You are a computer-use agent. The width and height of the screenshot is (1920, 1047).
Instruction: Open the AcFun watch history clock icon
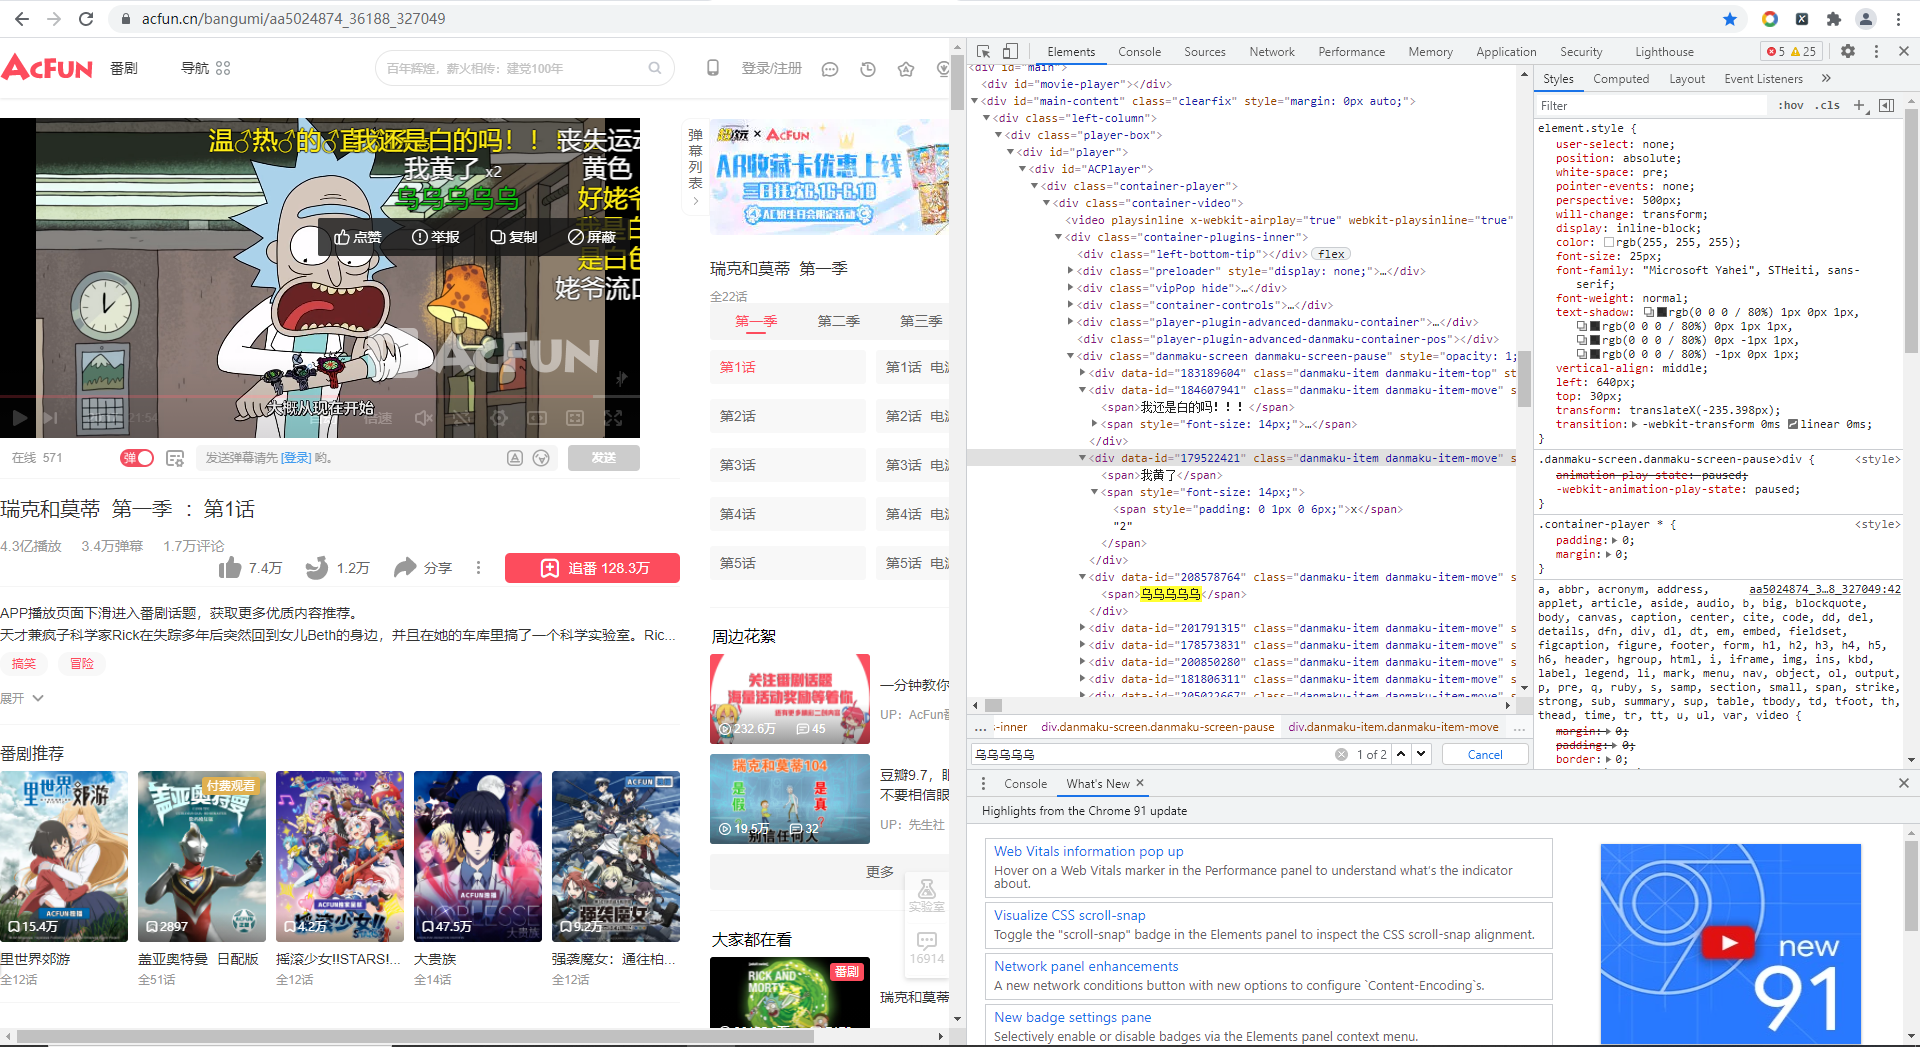pos(868,69)
